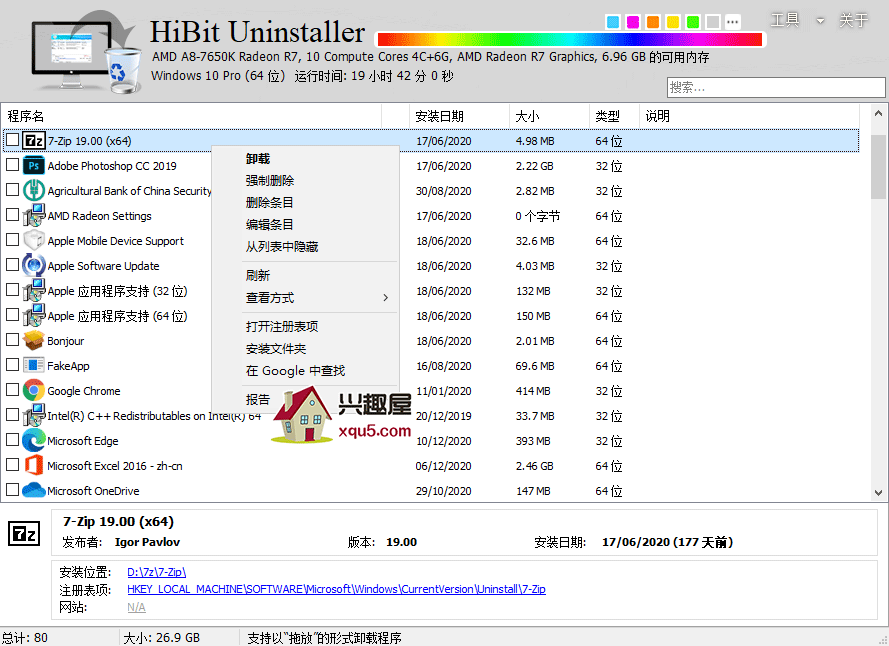Viewport: 889px width, 646px height.
Task: Enable the FakeApp checkbox
Action: tap(12, 364)
